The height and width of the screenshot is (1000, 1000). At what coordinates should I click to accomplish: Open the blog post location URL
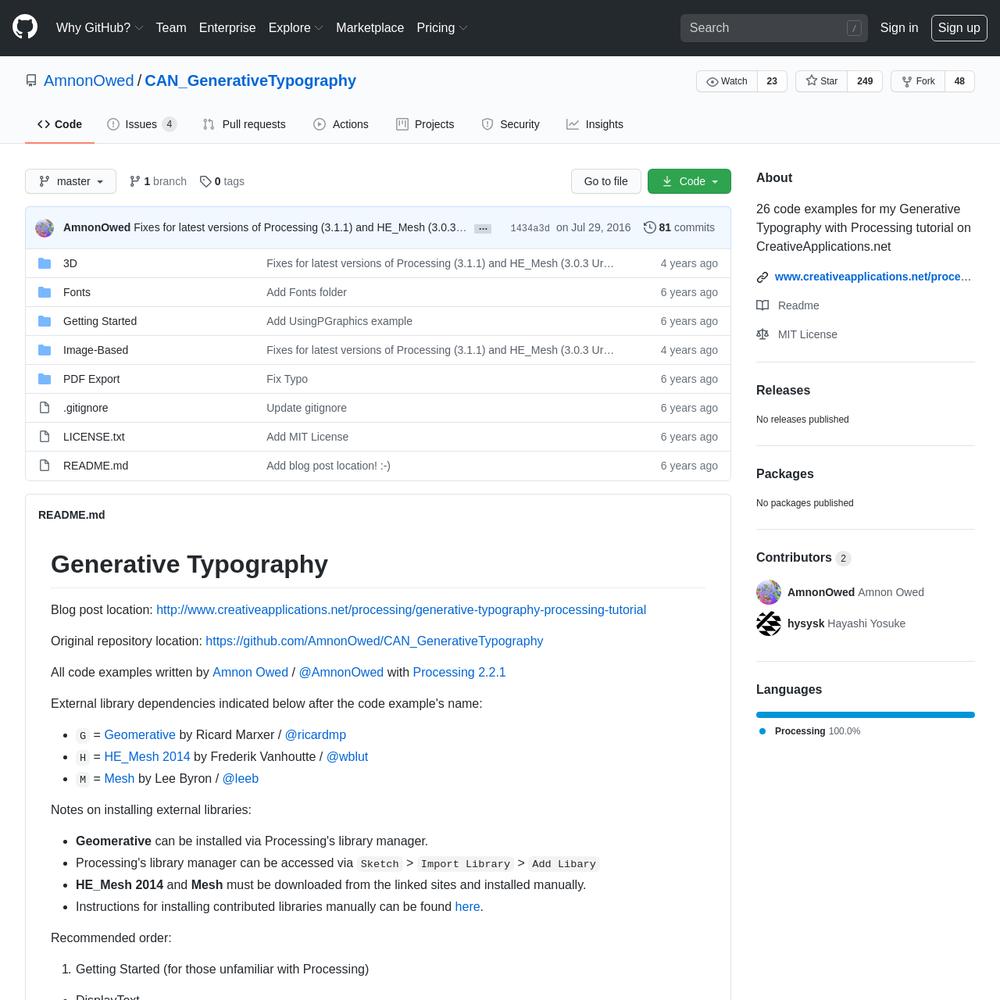[x=401, y=610]
